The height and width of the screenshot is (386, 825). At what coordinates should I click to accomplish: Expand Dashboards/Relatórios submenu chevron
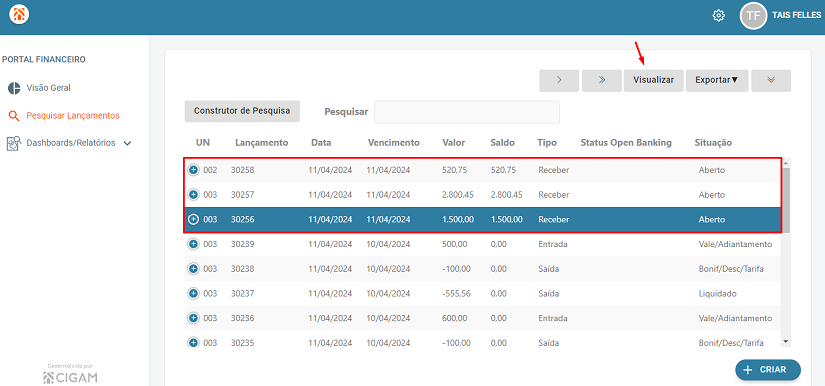[127, 144]
